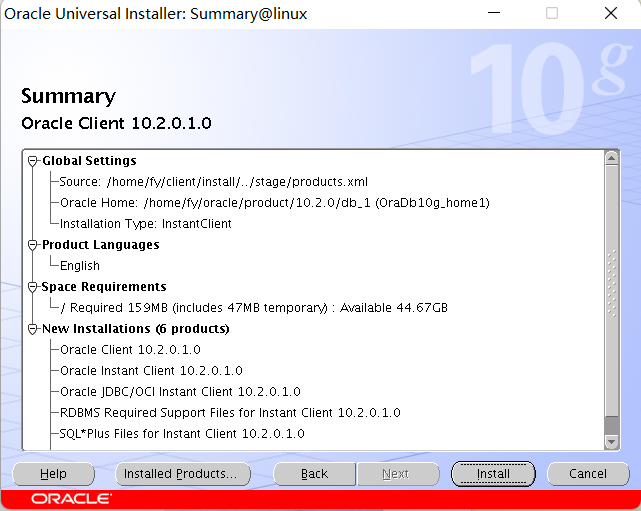Screen dimensions: 641x511
Task: Click the greyed-out Next button
Action: (398, 474)
